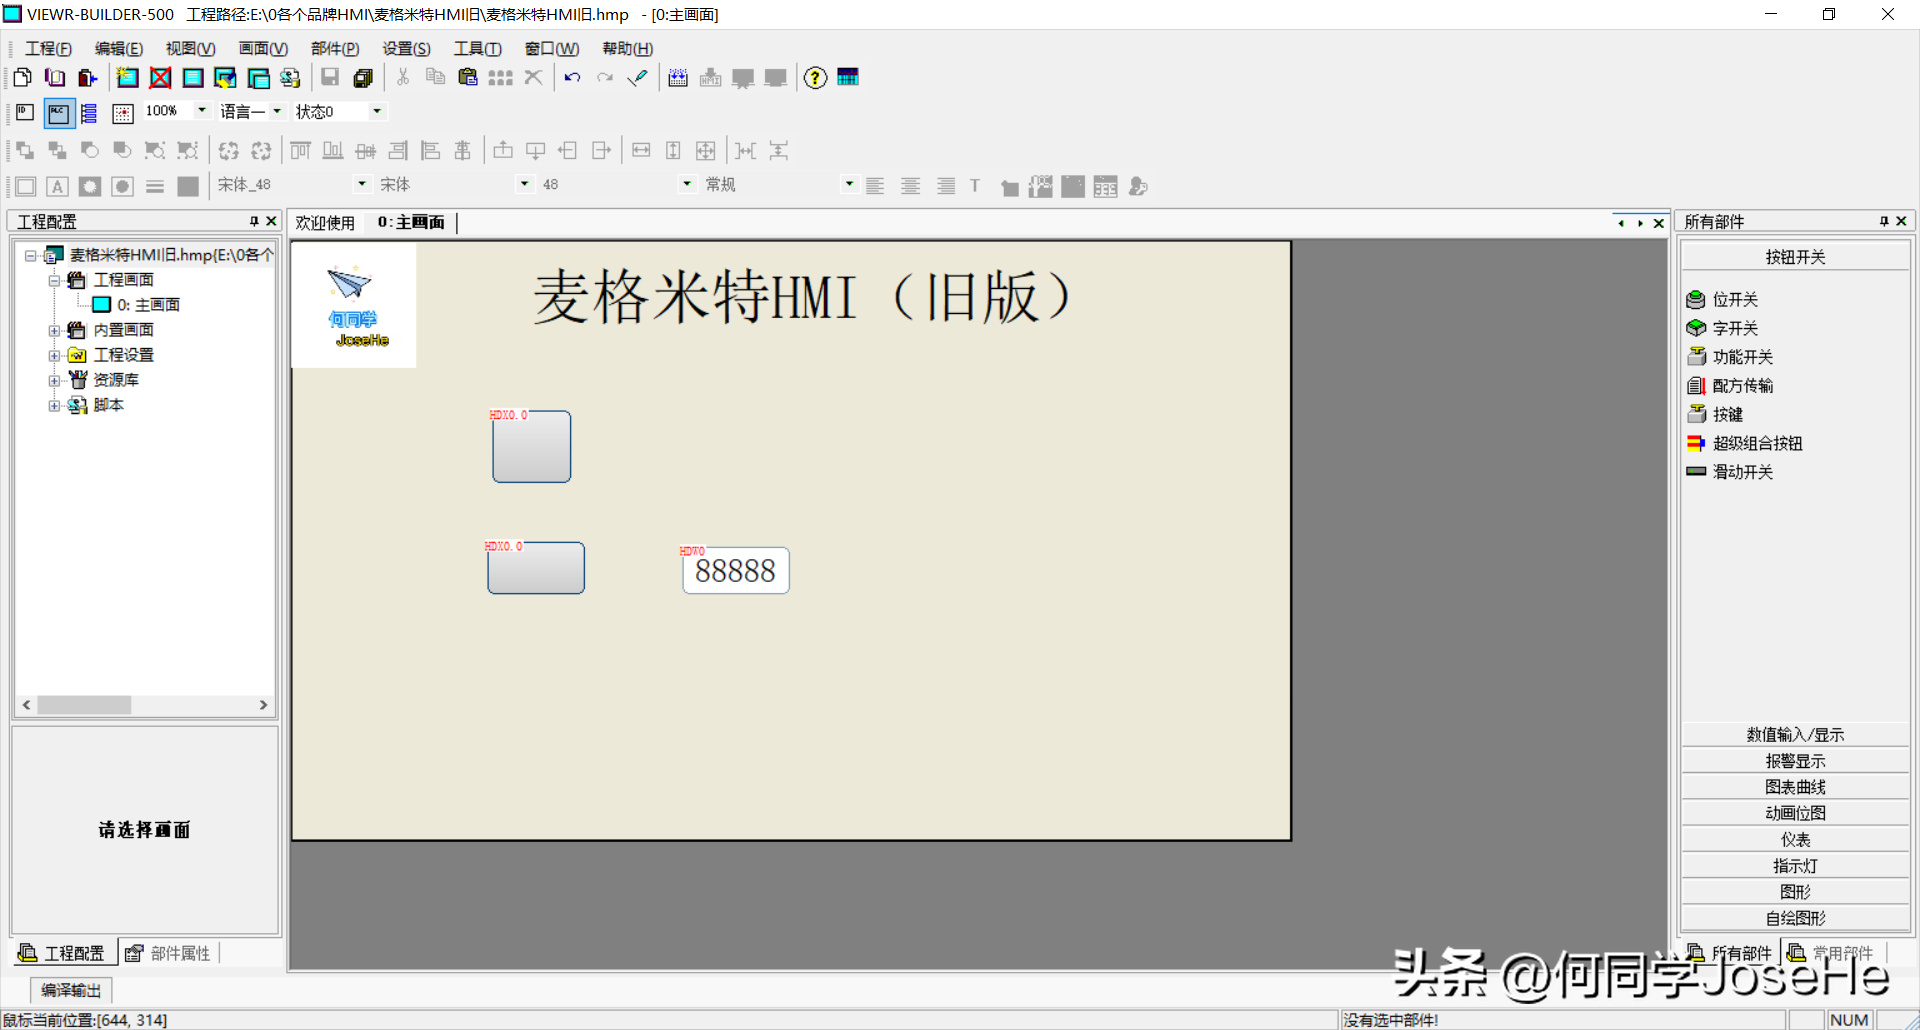This screenshot has width=1920, height=1030.
Task: Click the undo arrow icon
Action: tap(572, 78)
